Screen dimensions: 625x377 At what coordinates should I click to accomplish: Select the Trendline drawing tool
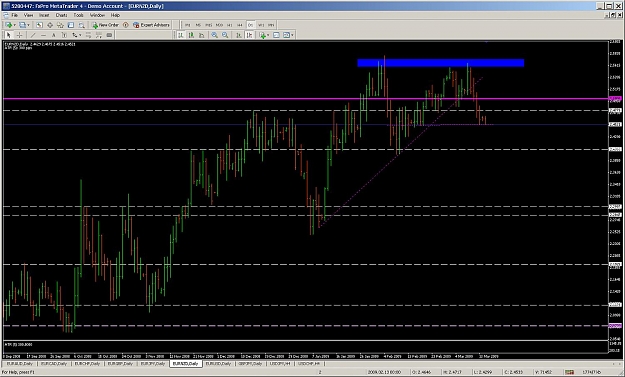pos(33,35)
